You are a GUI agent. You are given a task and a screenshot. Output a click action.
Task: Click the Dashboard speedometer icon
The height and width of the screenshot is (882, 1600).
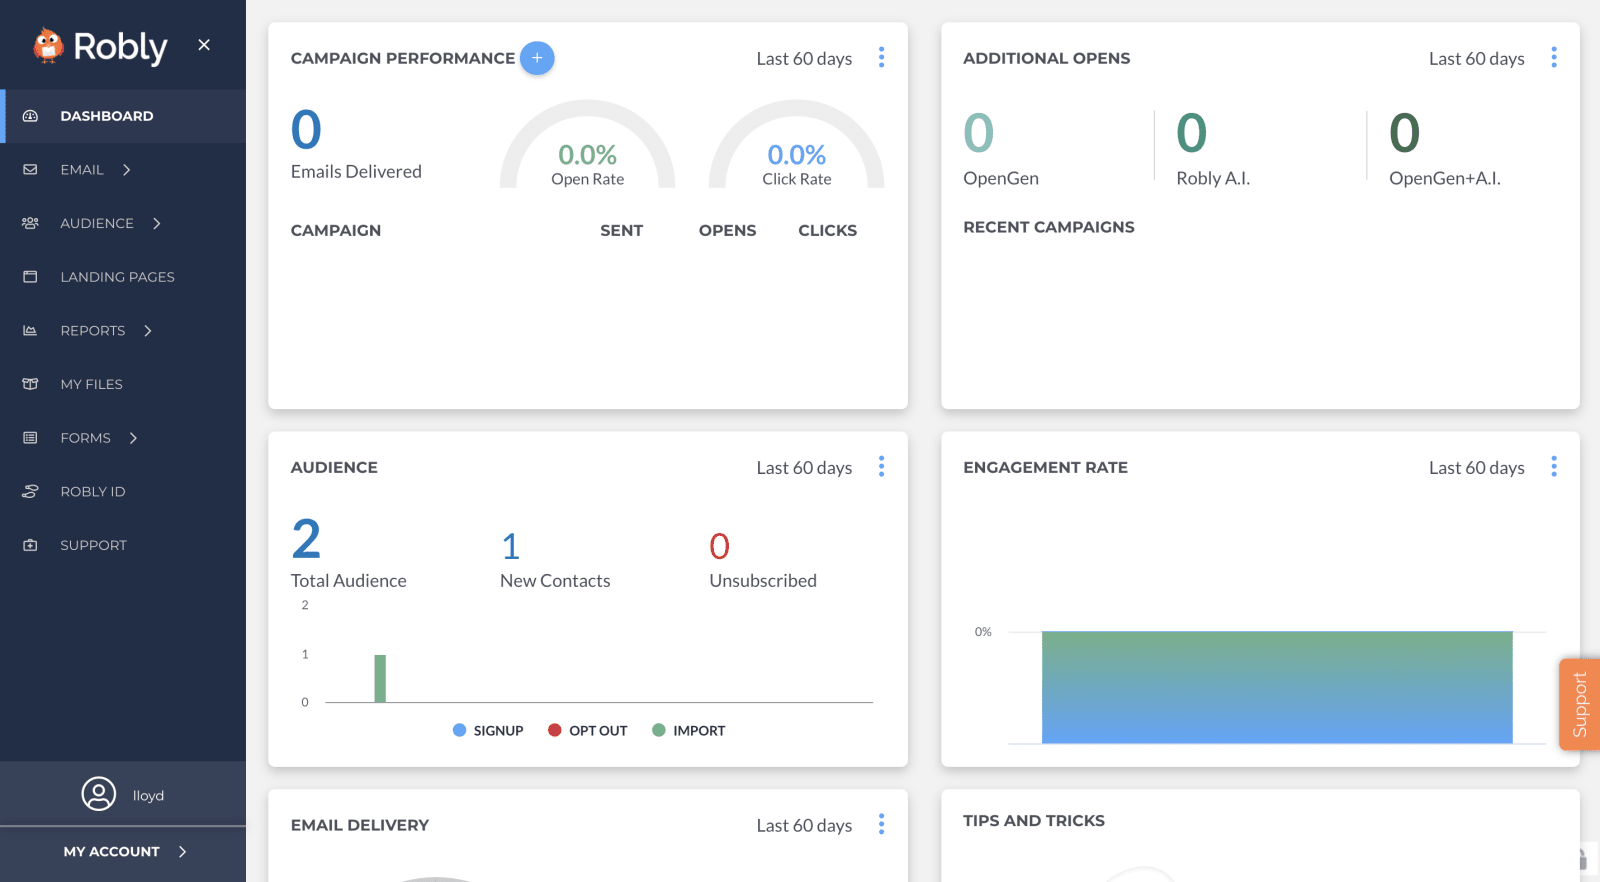click(x=30, y=116)
